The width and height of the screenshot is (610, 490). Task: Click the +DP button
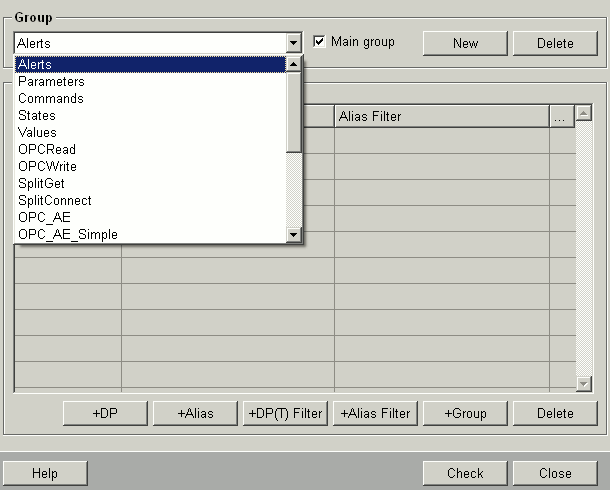(x=105, y=413)
